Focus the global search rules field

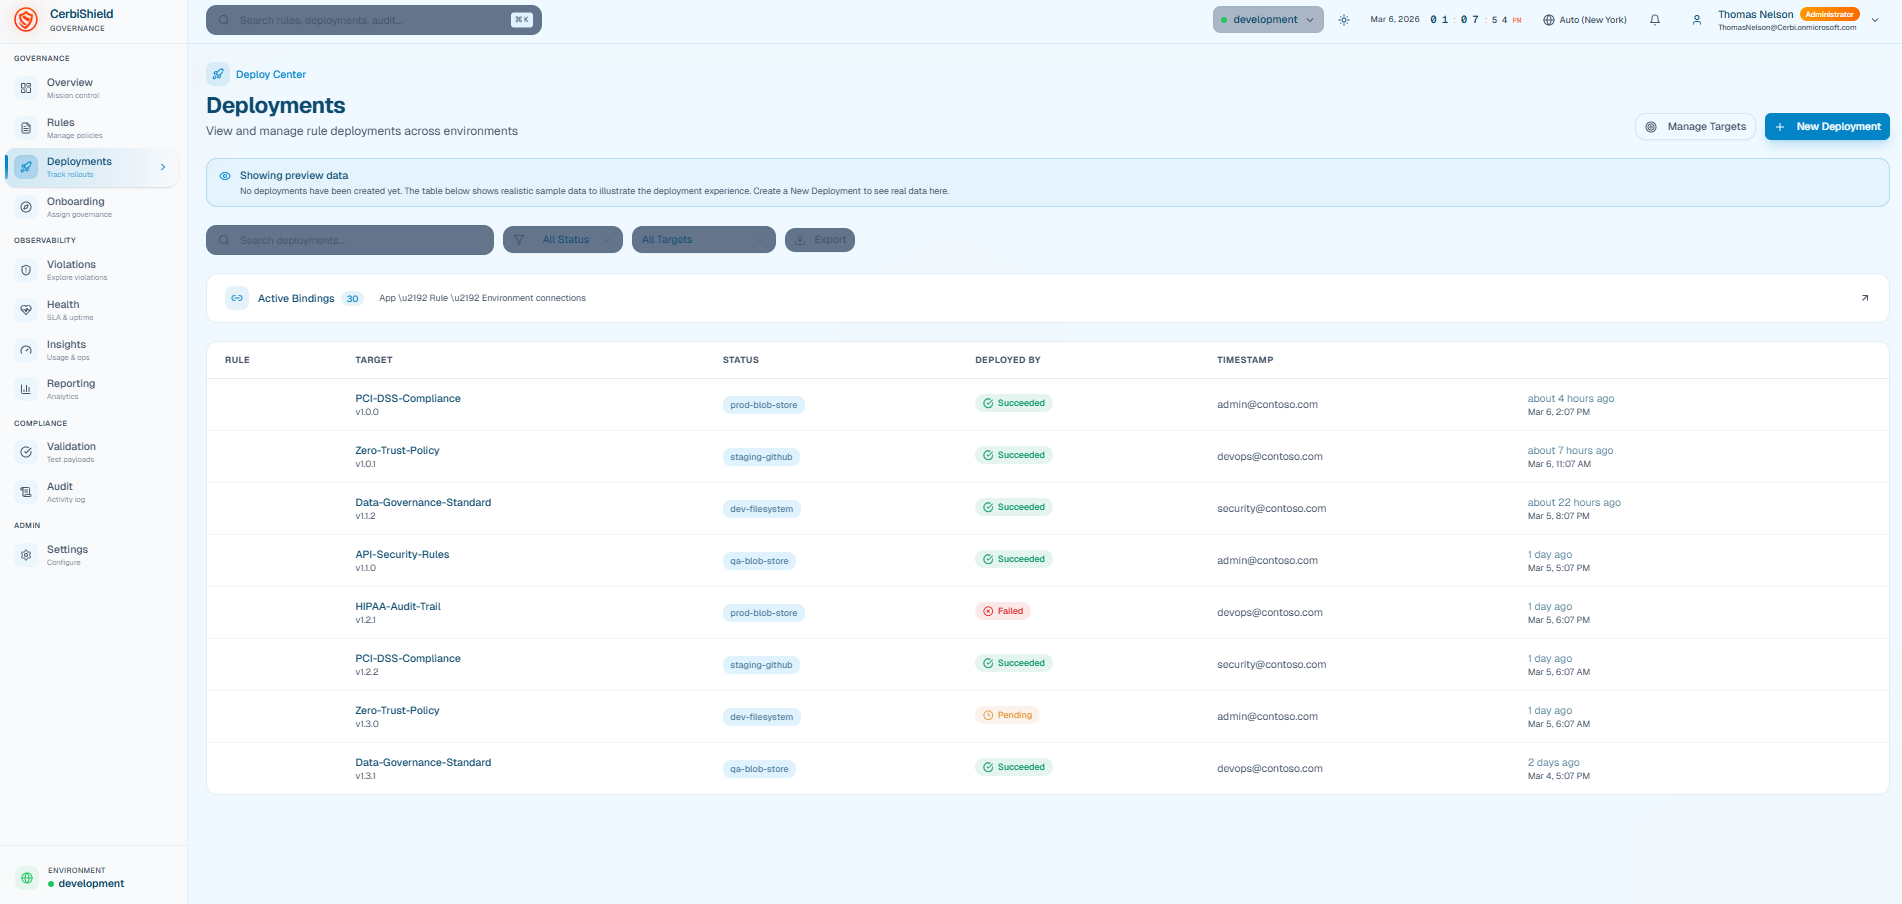pyautogui.click(x=374, y=20)
